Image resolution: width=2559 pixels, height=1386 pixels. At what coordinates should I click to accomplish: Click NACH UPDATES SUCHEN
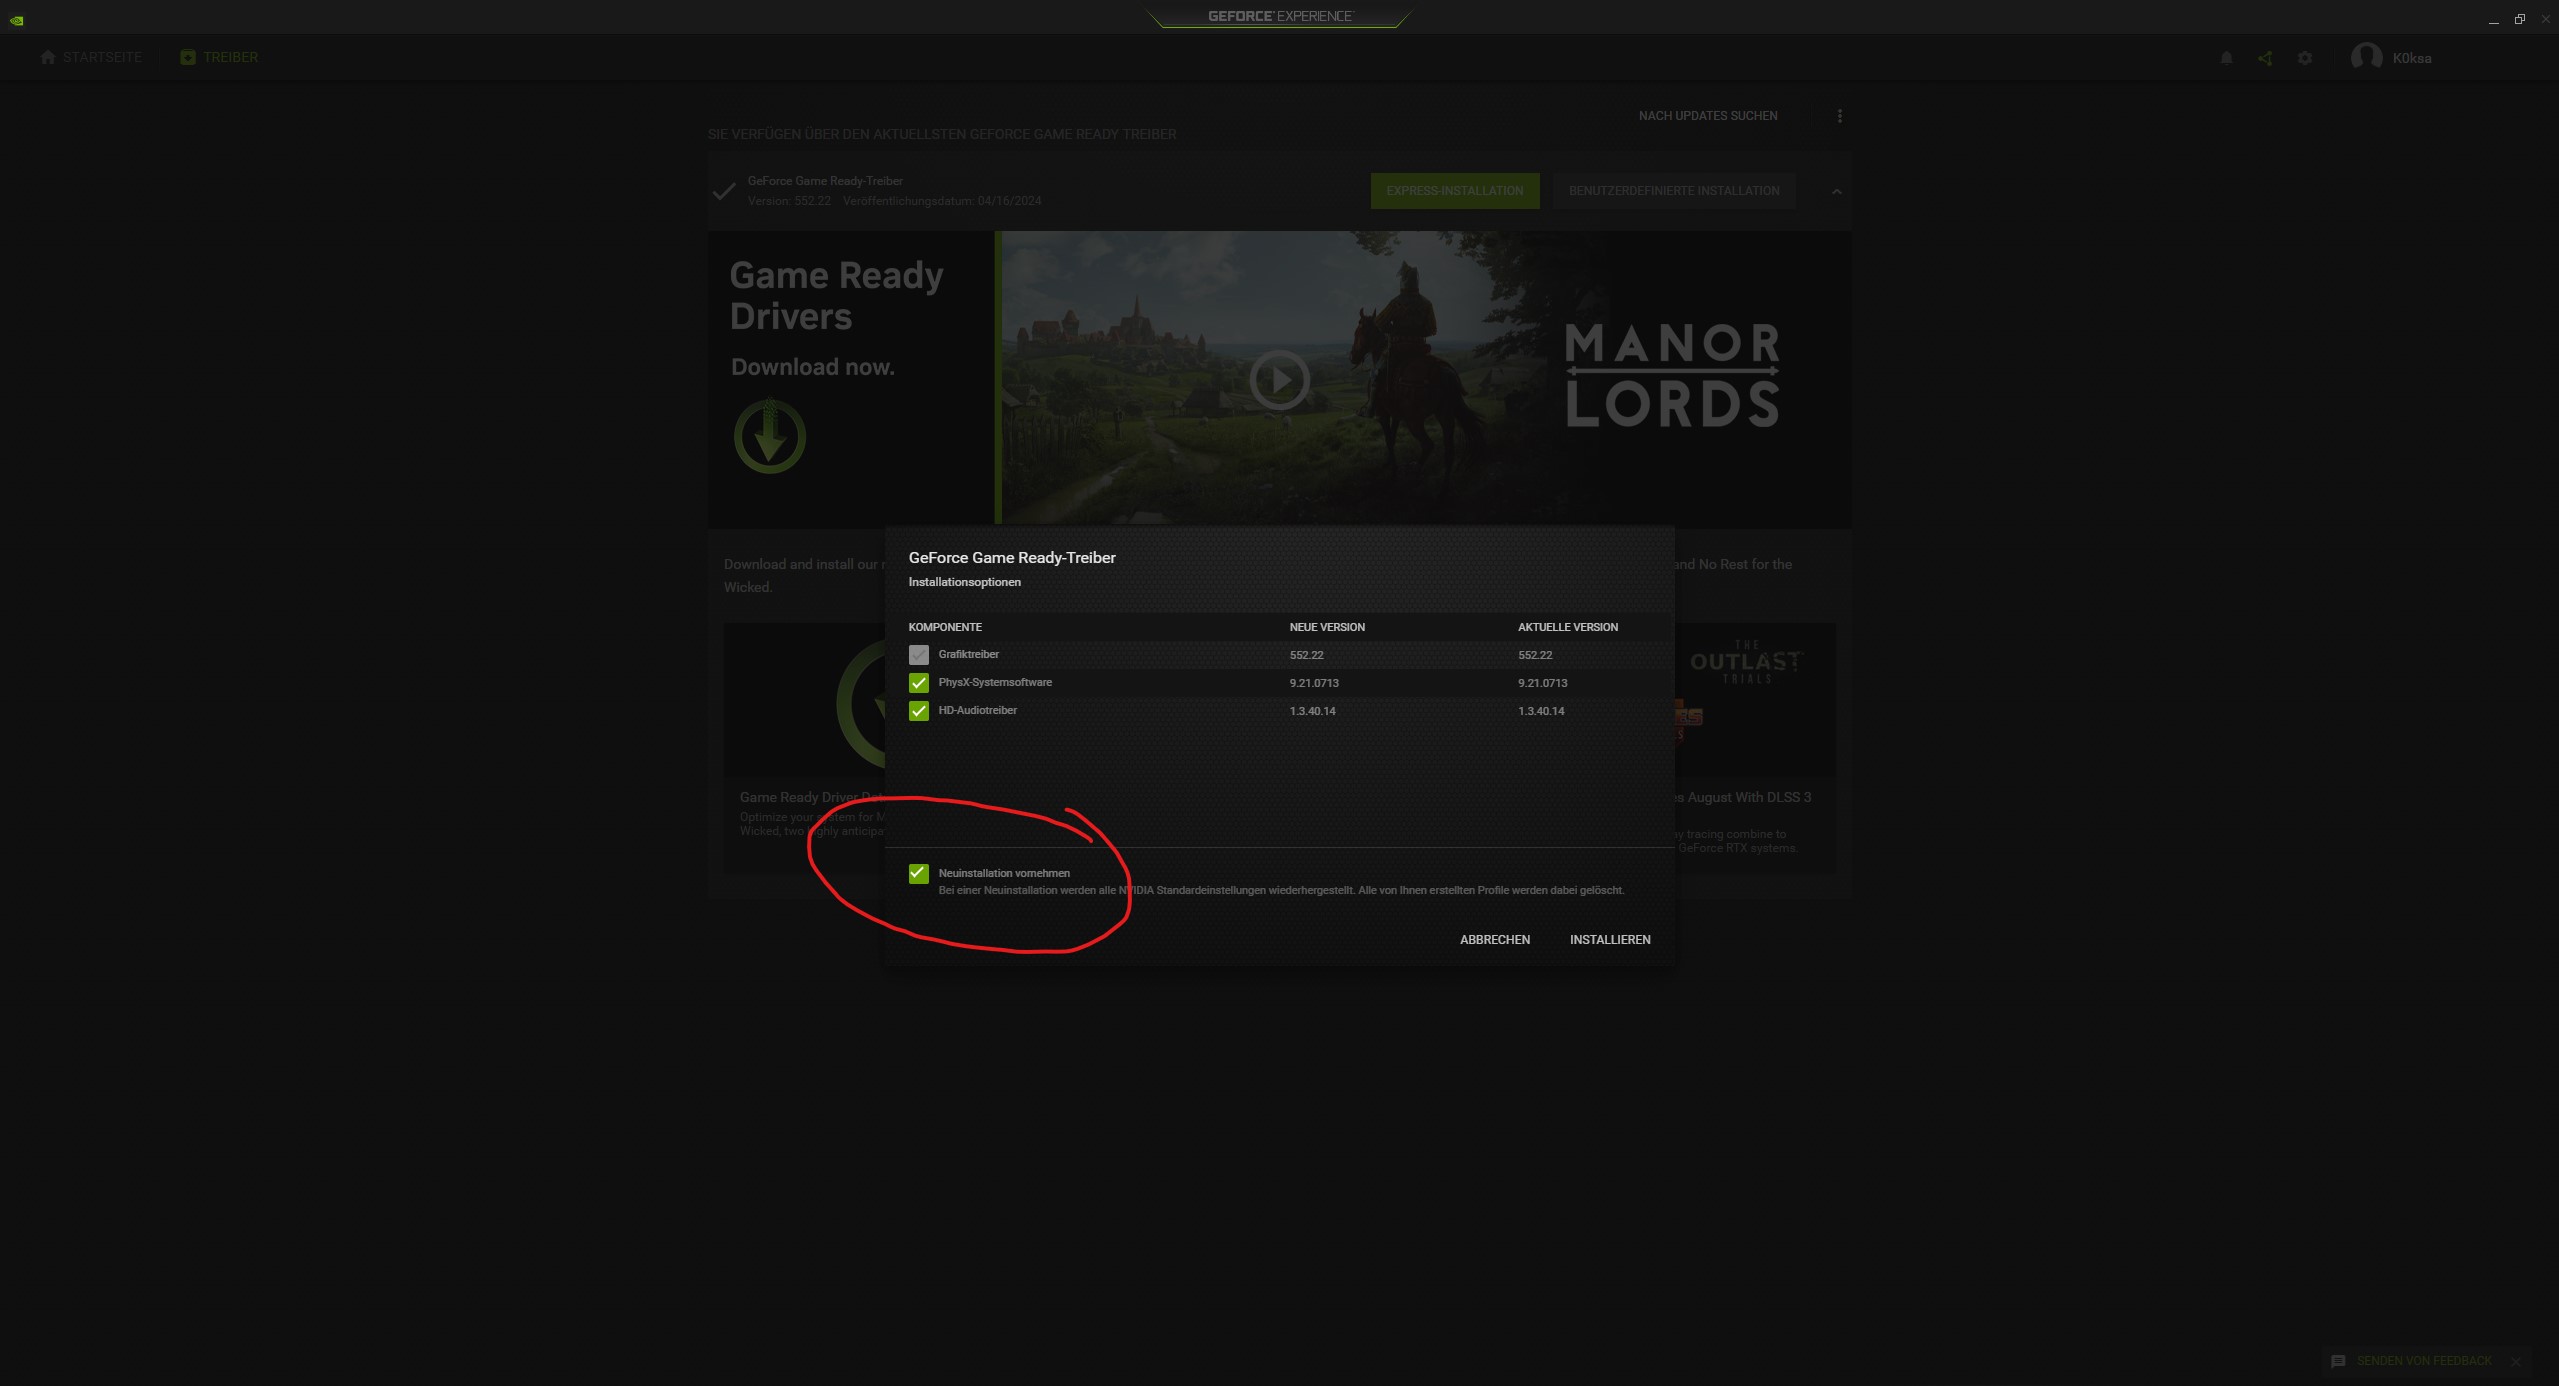(x=1708, y=116)
